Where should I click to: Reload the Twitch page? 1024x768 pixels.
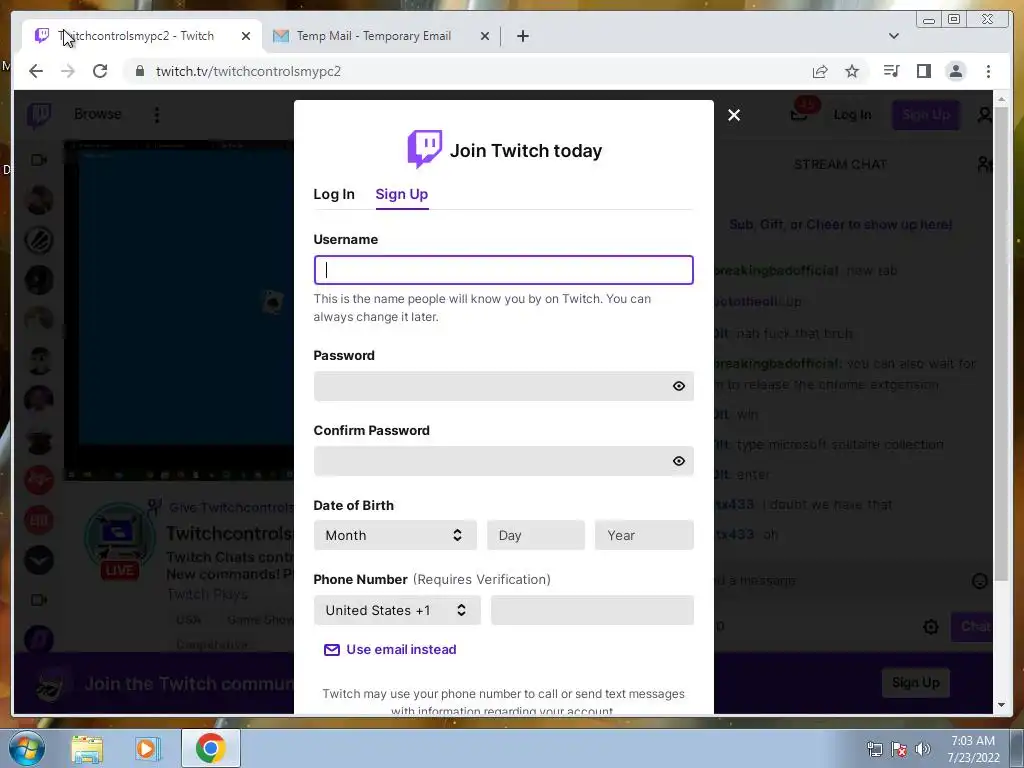click(100, 71)
